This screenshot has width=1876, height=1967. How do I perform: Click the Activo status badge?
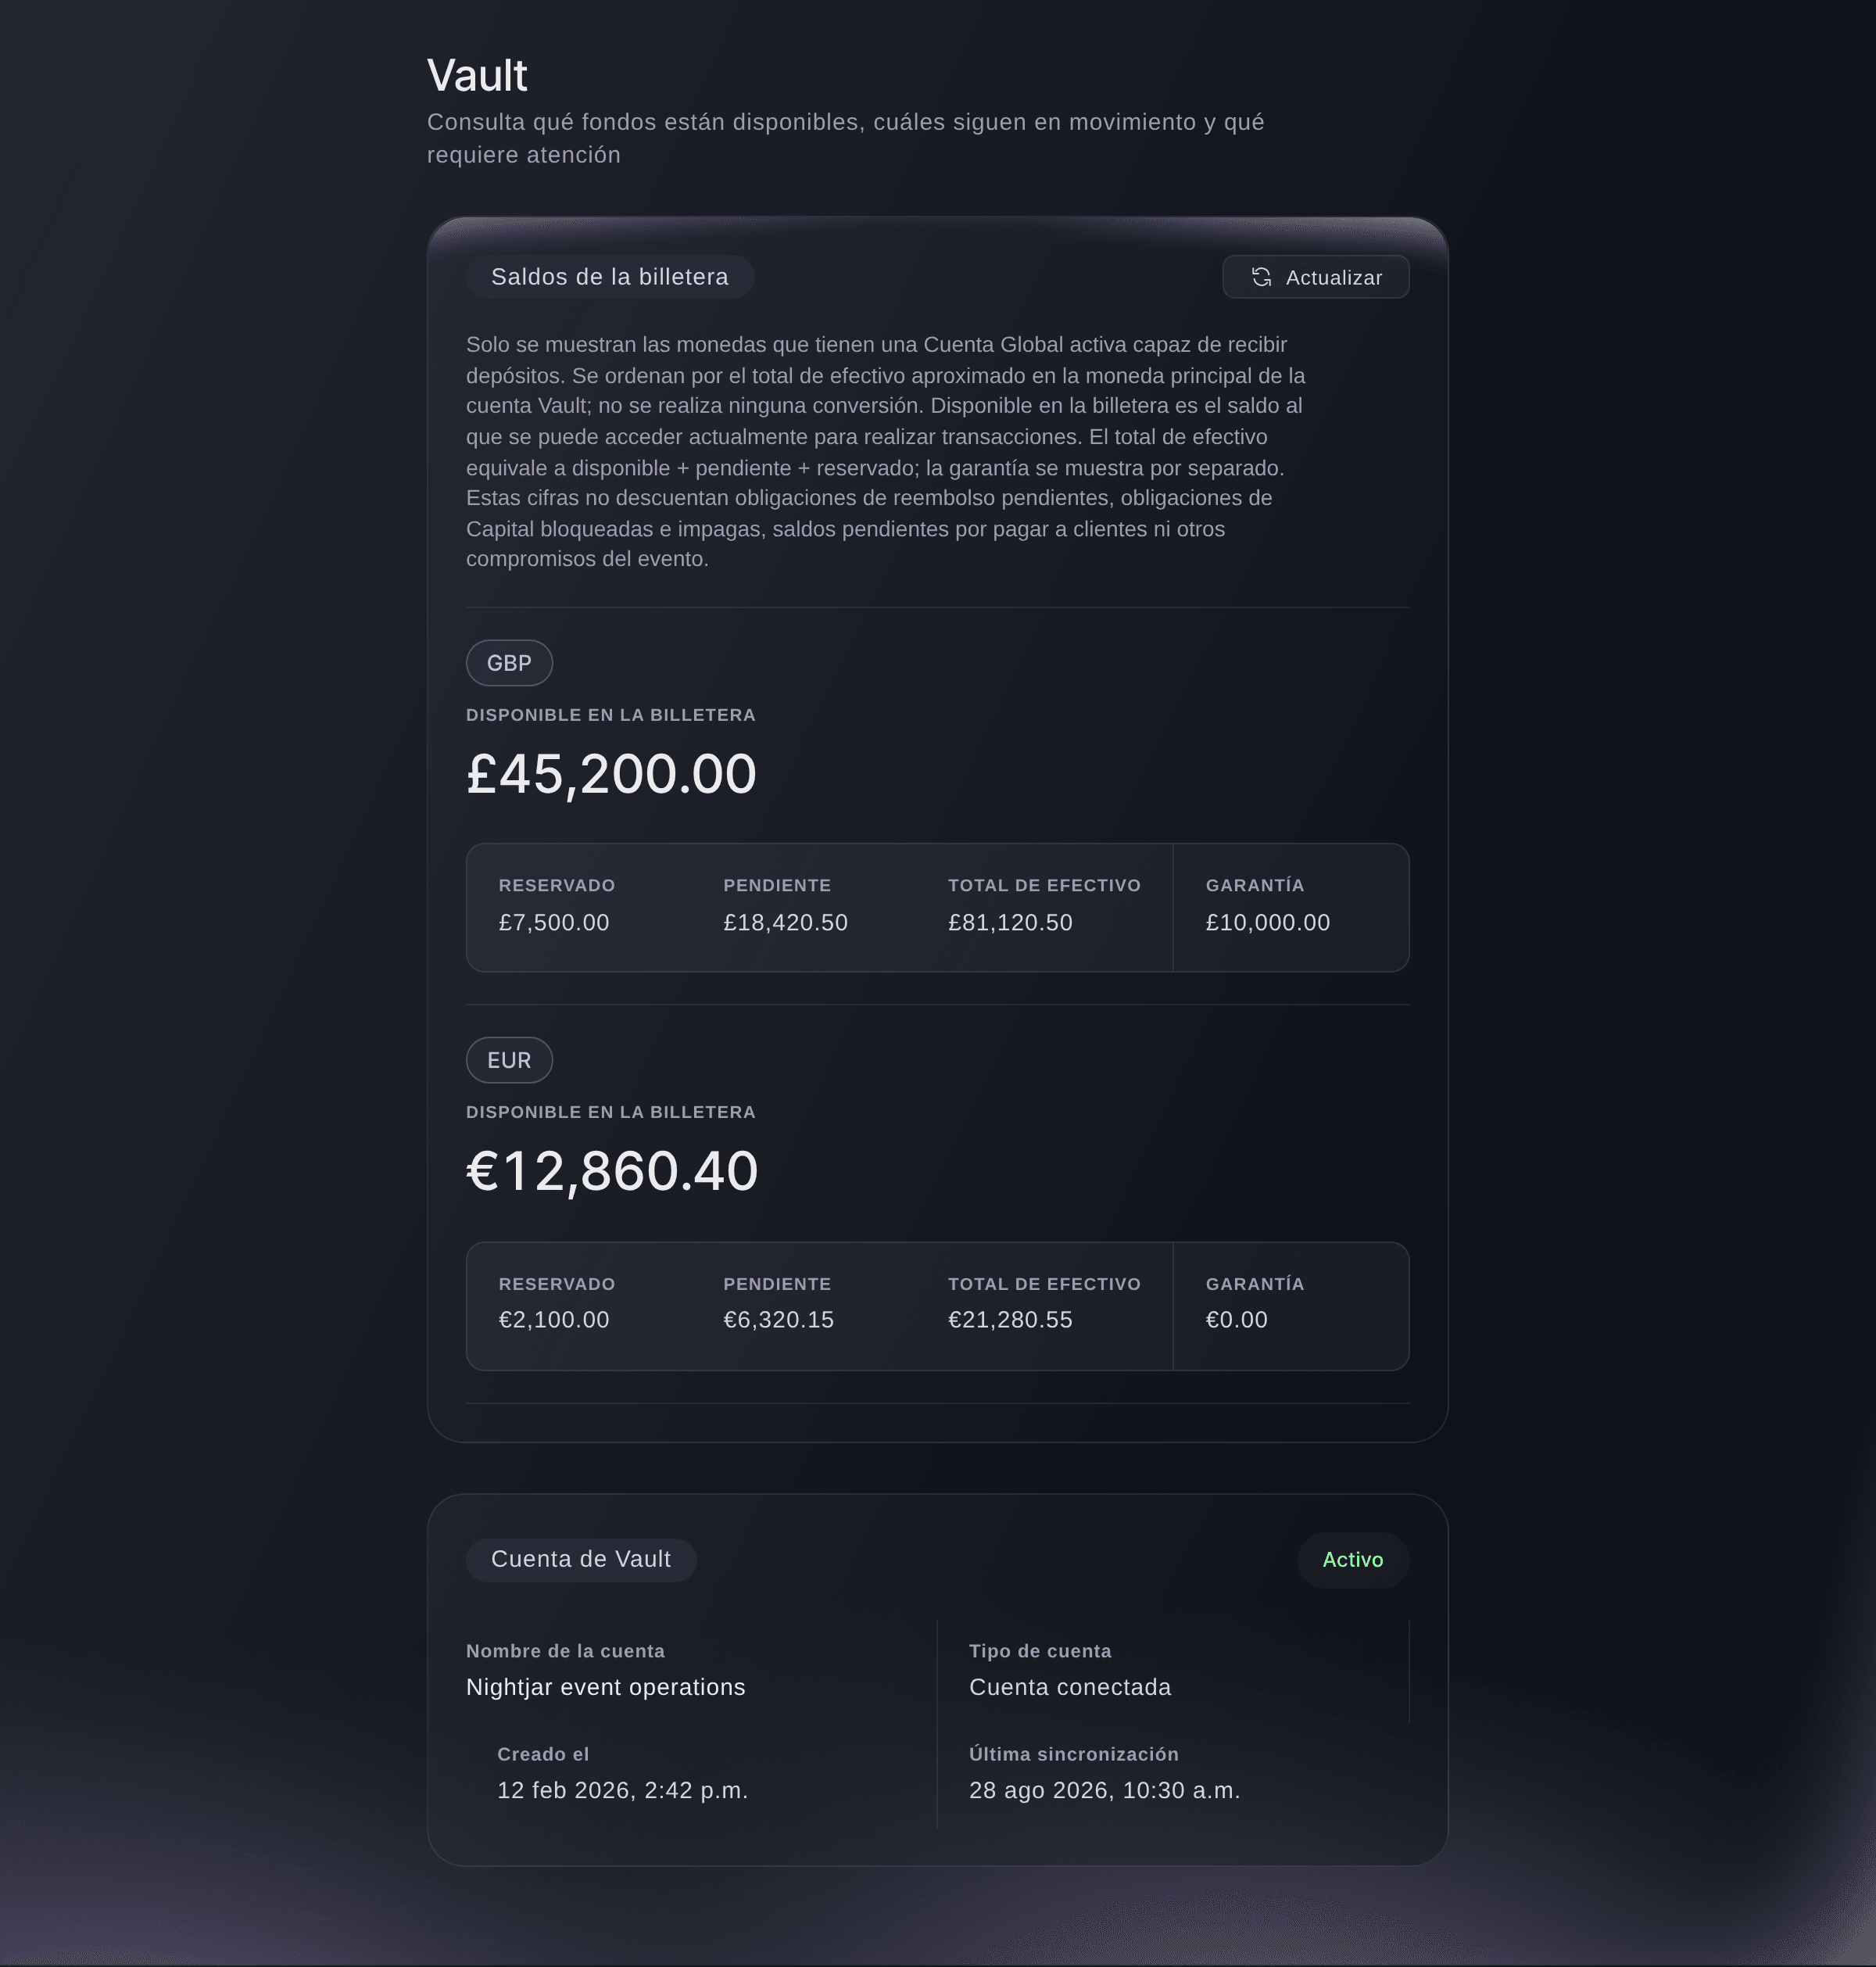point(1352,1560)
